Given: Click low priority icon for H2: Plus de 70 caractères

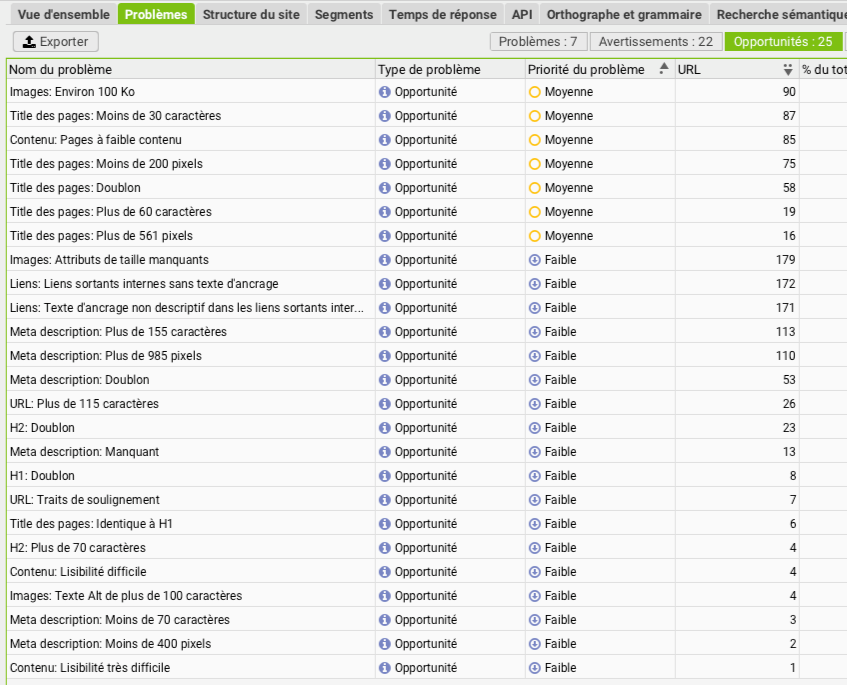Looking at the screenshot, I should [x=534, y=548].
